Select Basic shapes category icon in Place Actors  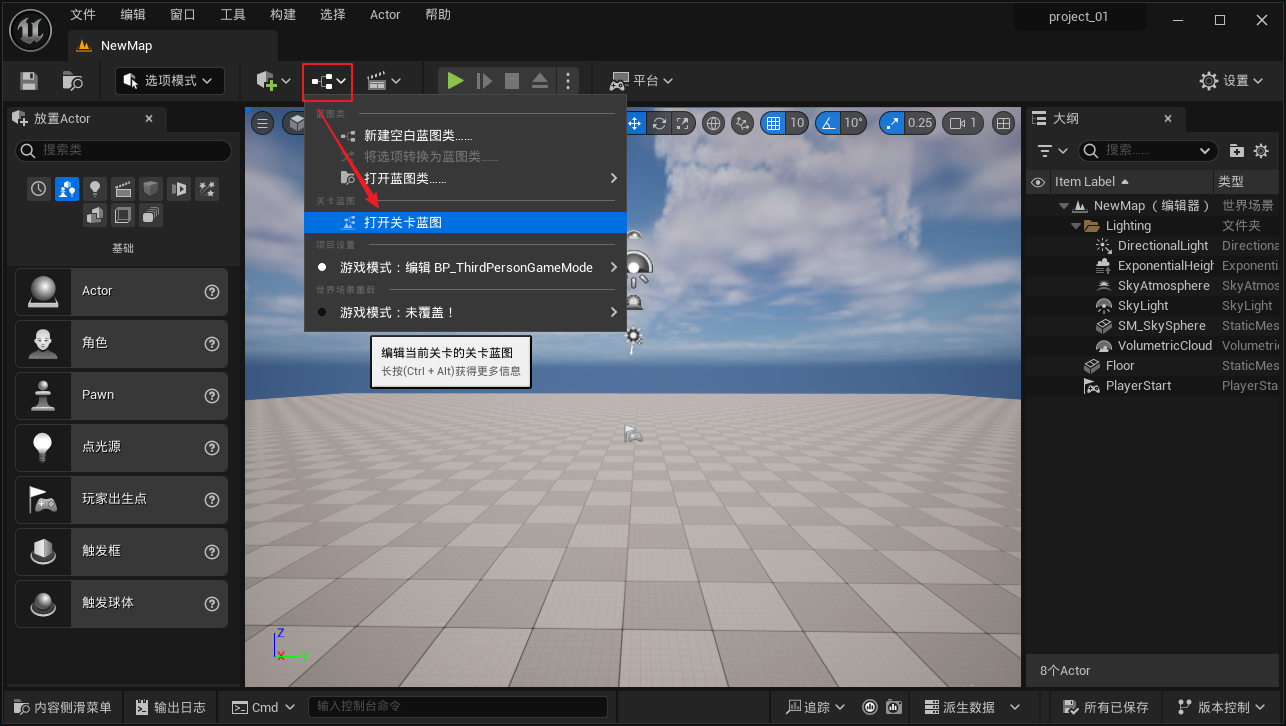click(67, 188)
